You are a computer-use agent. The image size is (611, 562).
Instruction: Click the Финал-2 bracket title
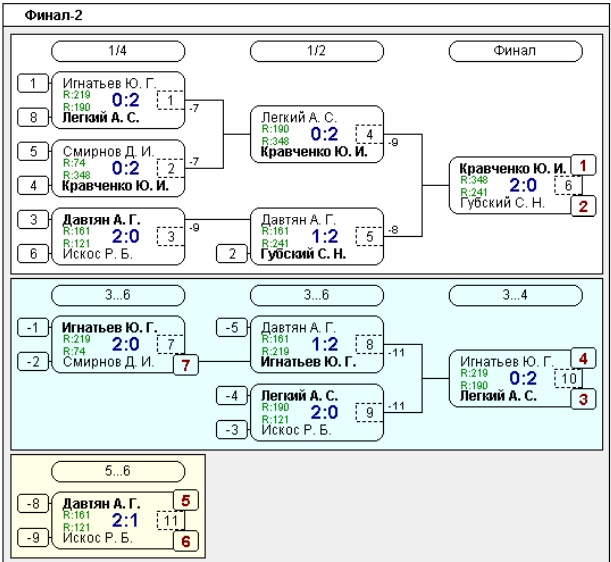click(x=53, y=16)
